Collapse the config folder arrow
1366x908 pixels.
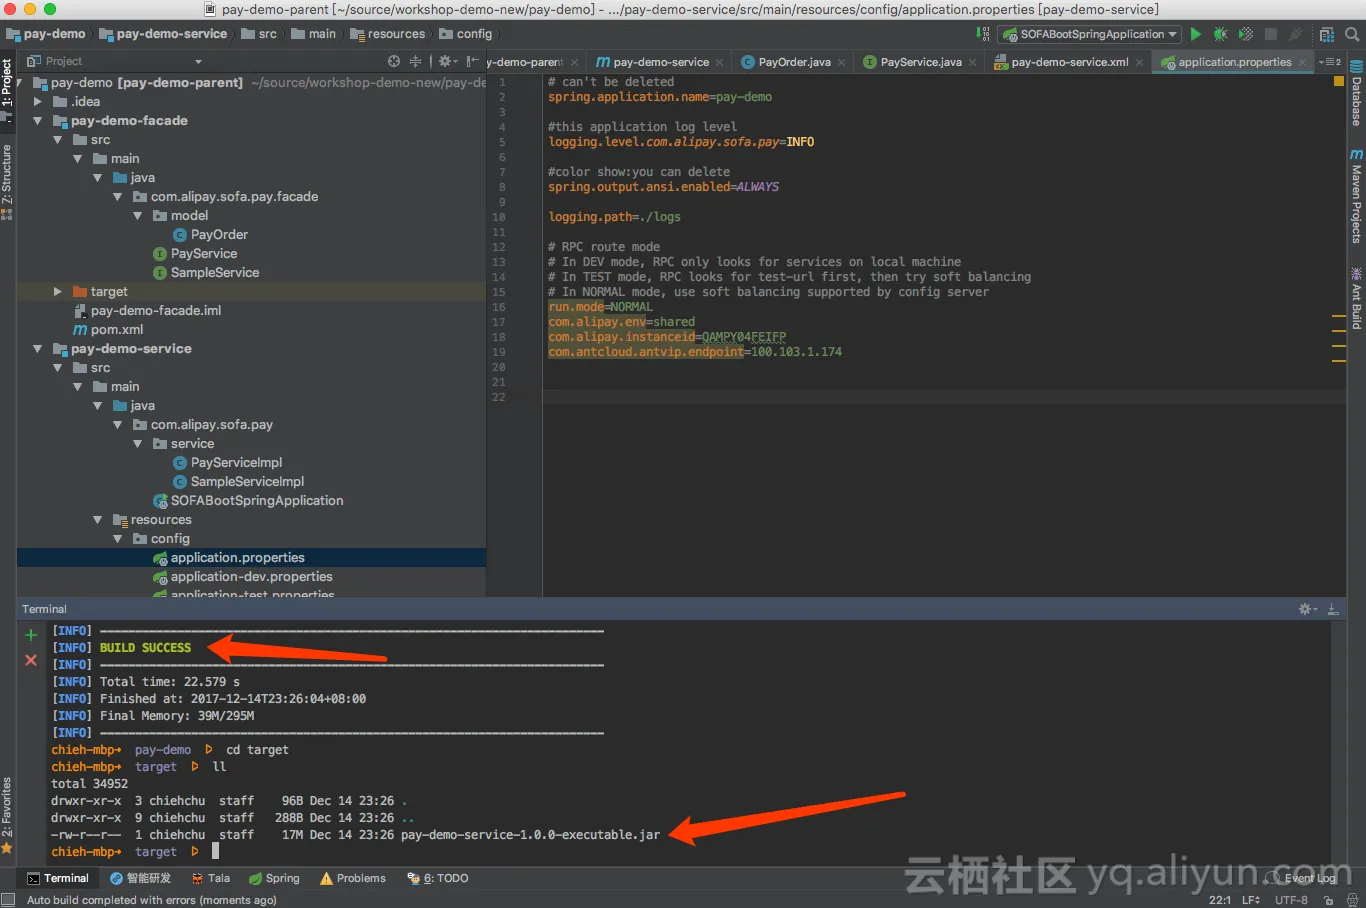[x=118, y=538]
